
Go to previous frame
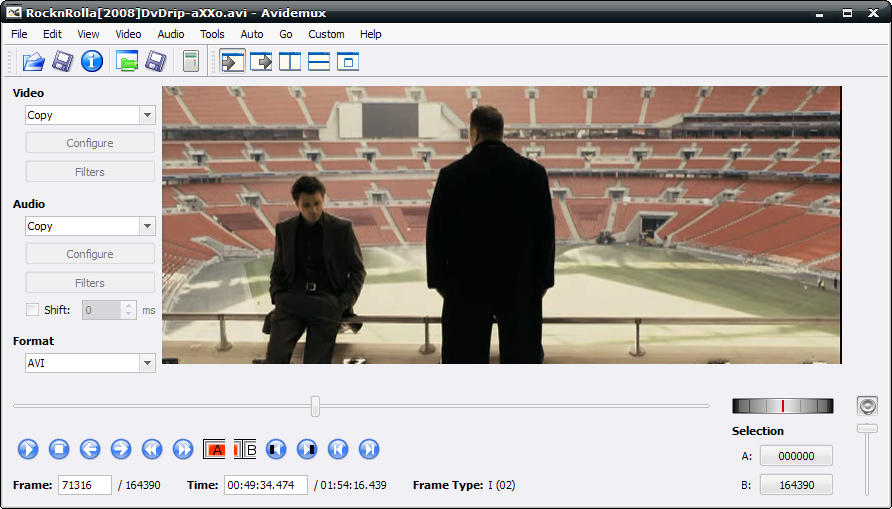click(90, 449)
